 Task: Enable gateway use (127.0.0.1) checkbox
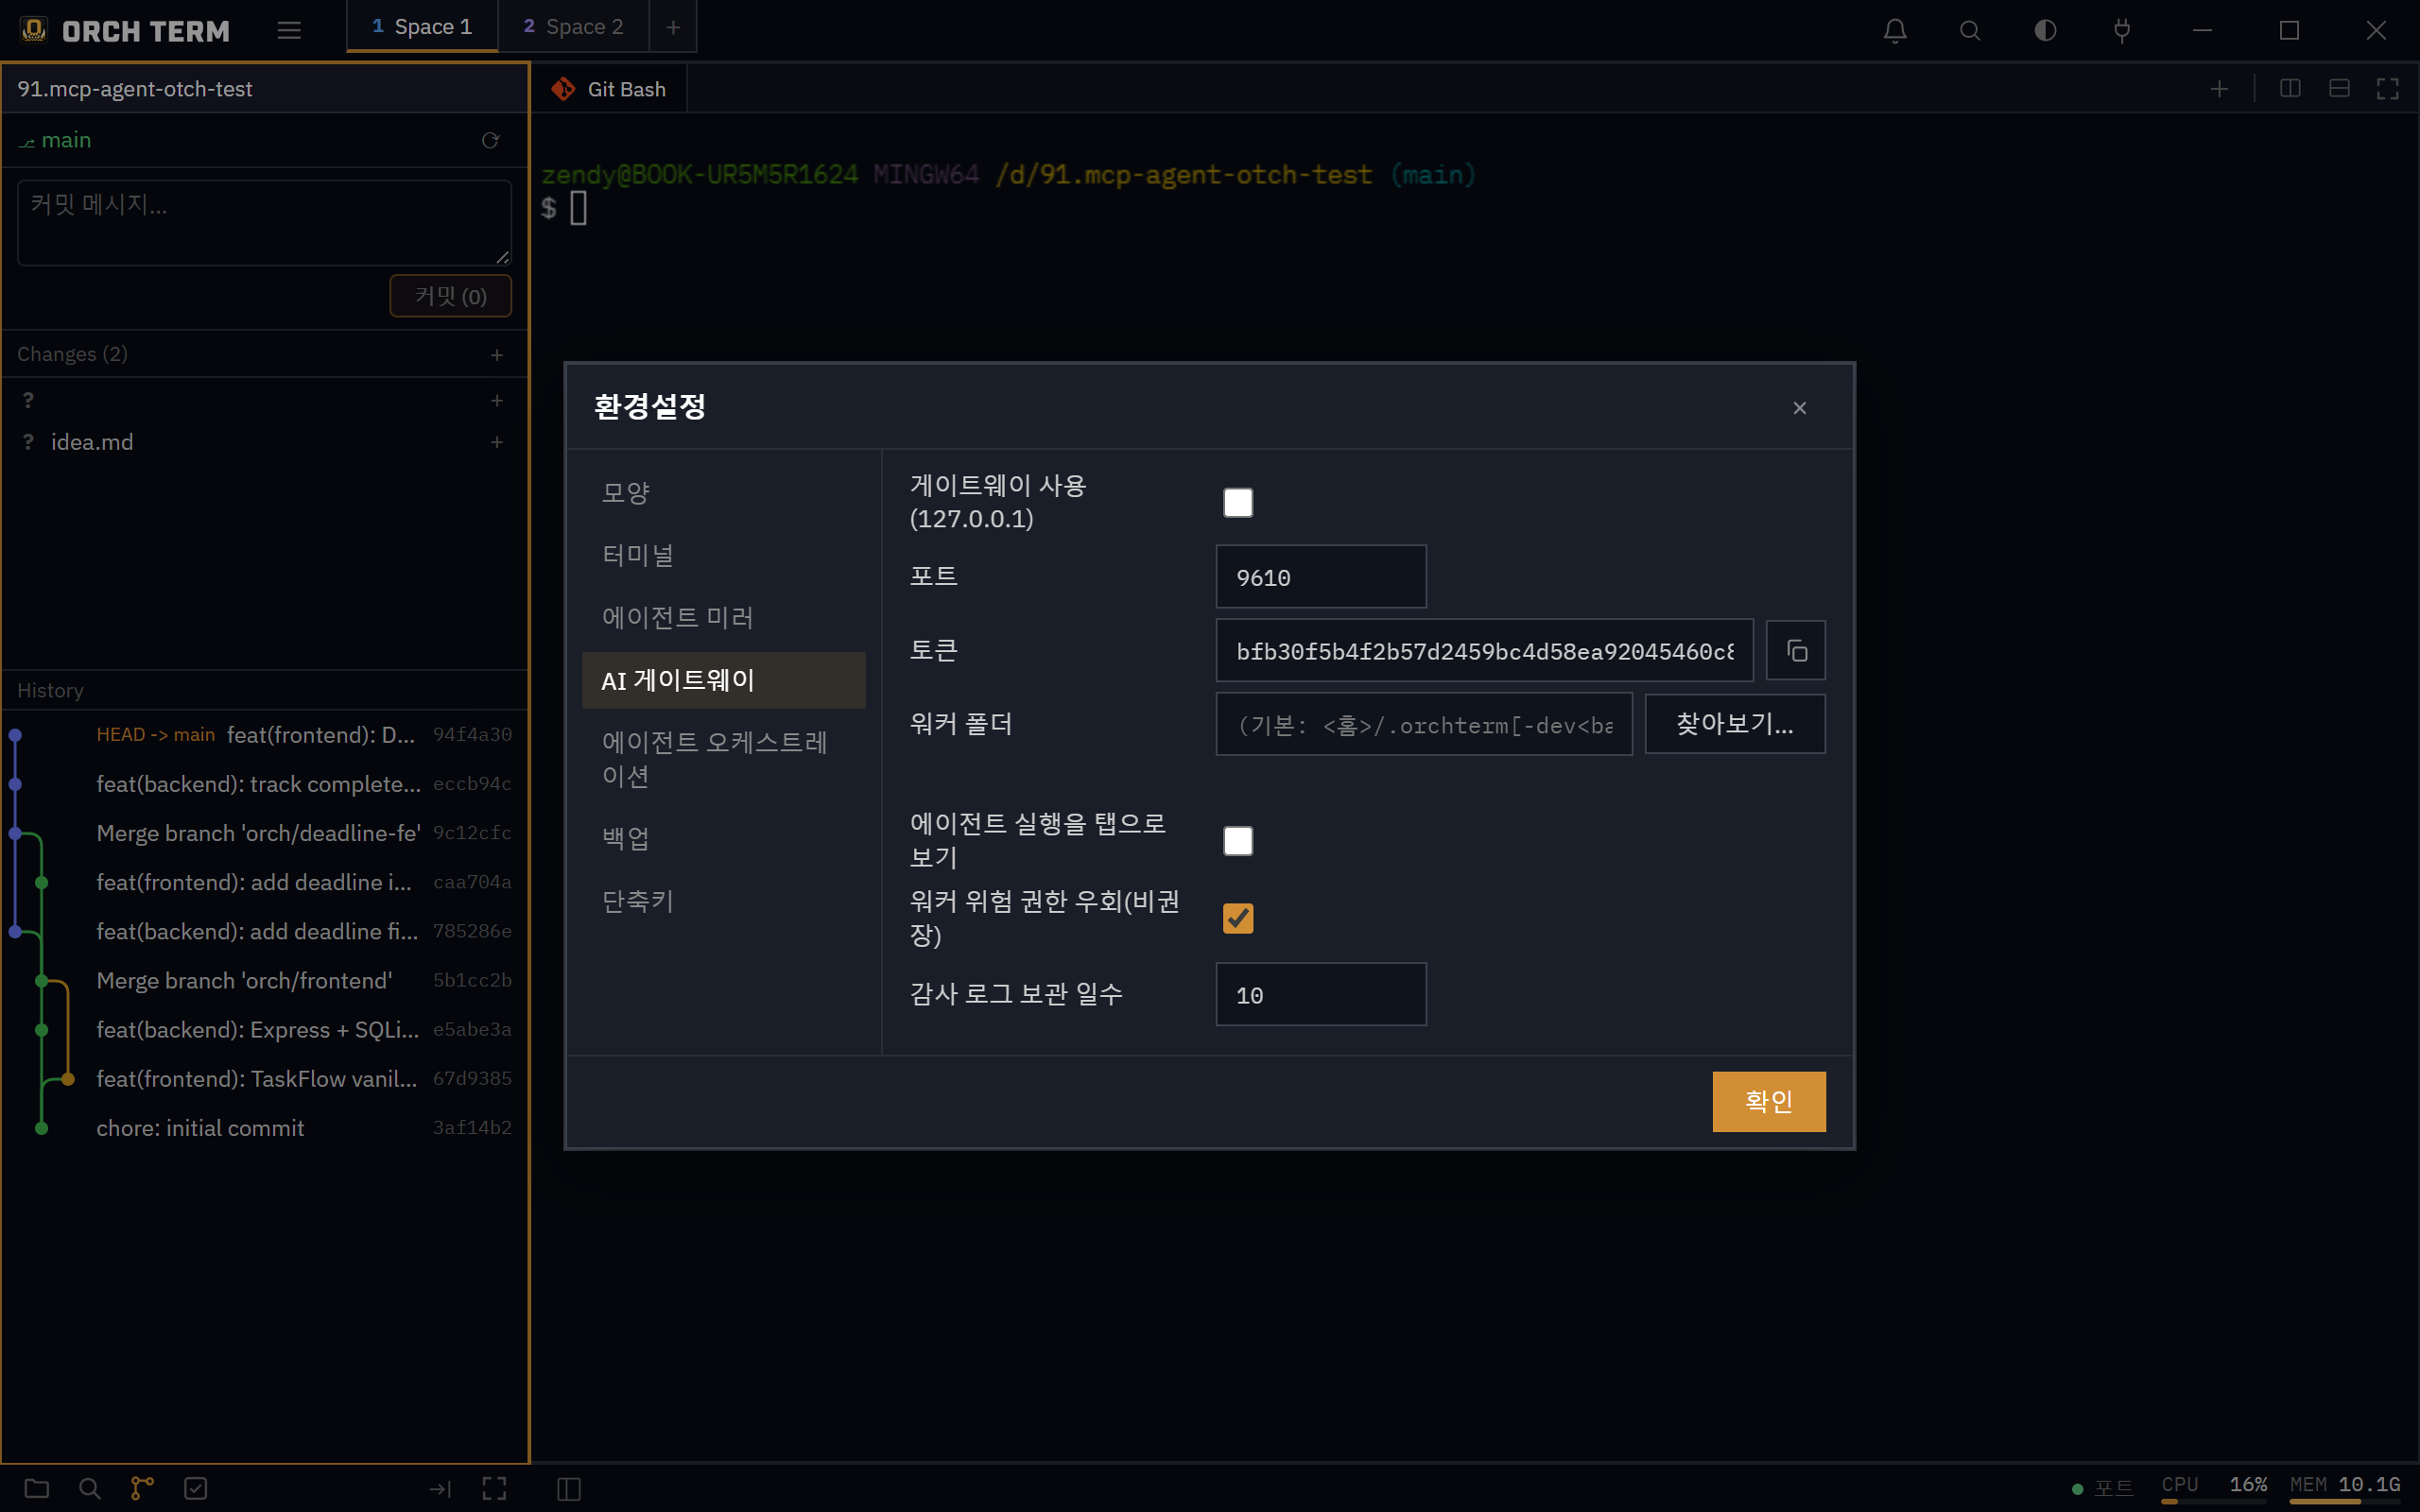point(1238,502)
